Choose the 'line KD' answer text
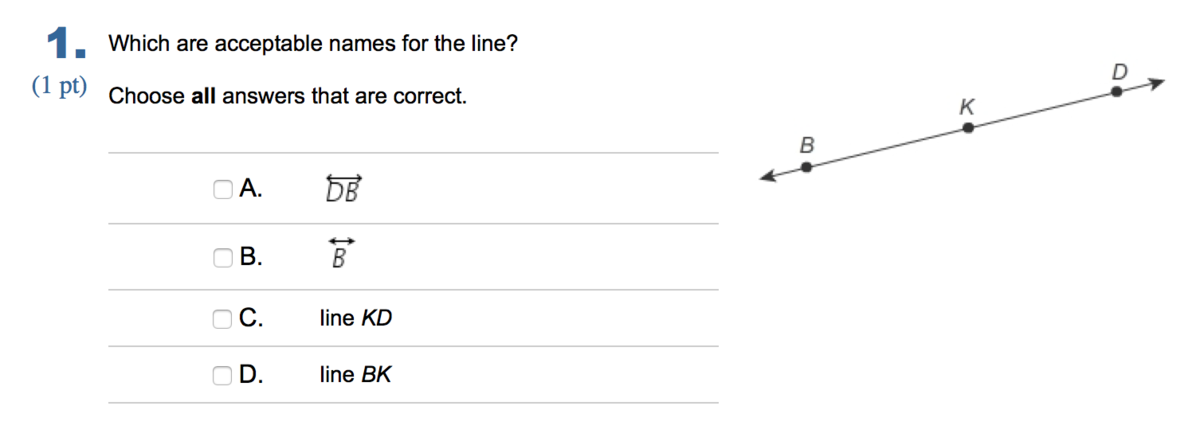The height and width of the screenshot is (441, 1200). coord(356,319)
